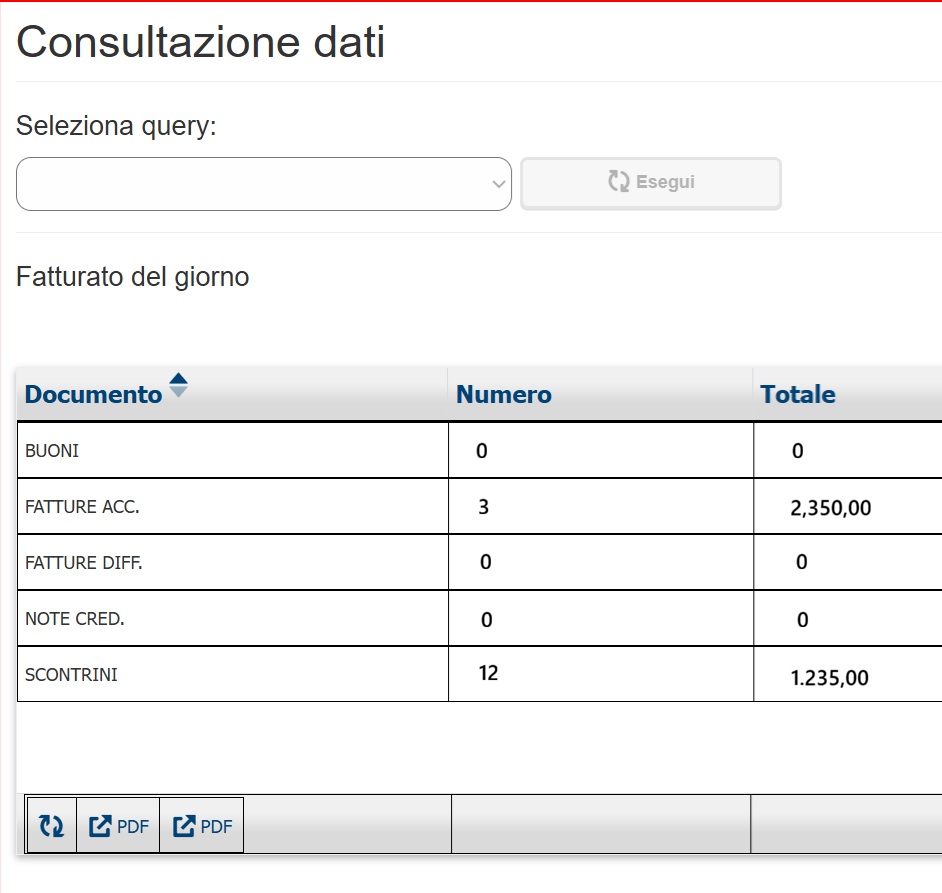Open the Seleziona query dropdown
The width and height of the screenshot is (942, 893).
264,184
